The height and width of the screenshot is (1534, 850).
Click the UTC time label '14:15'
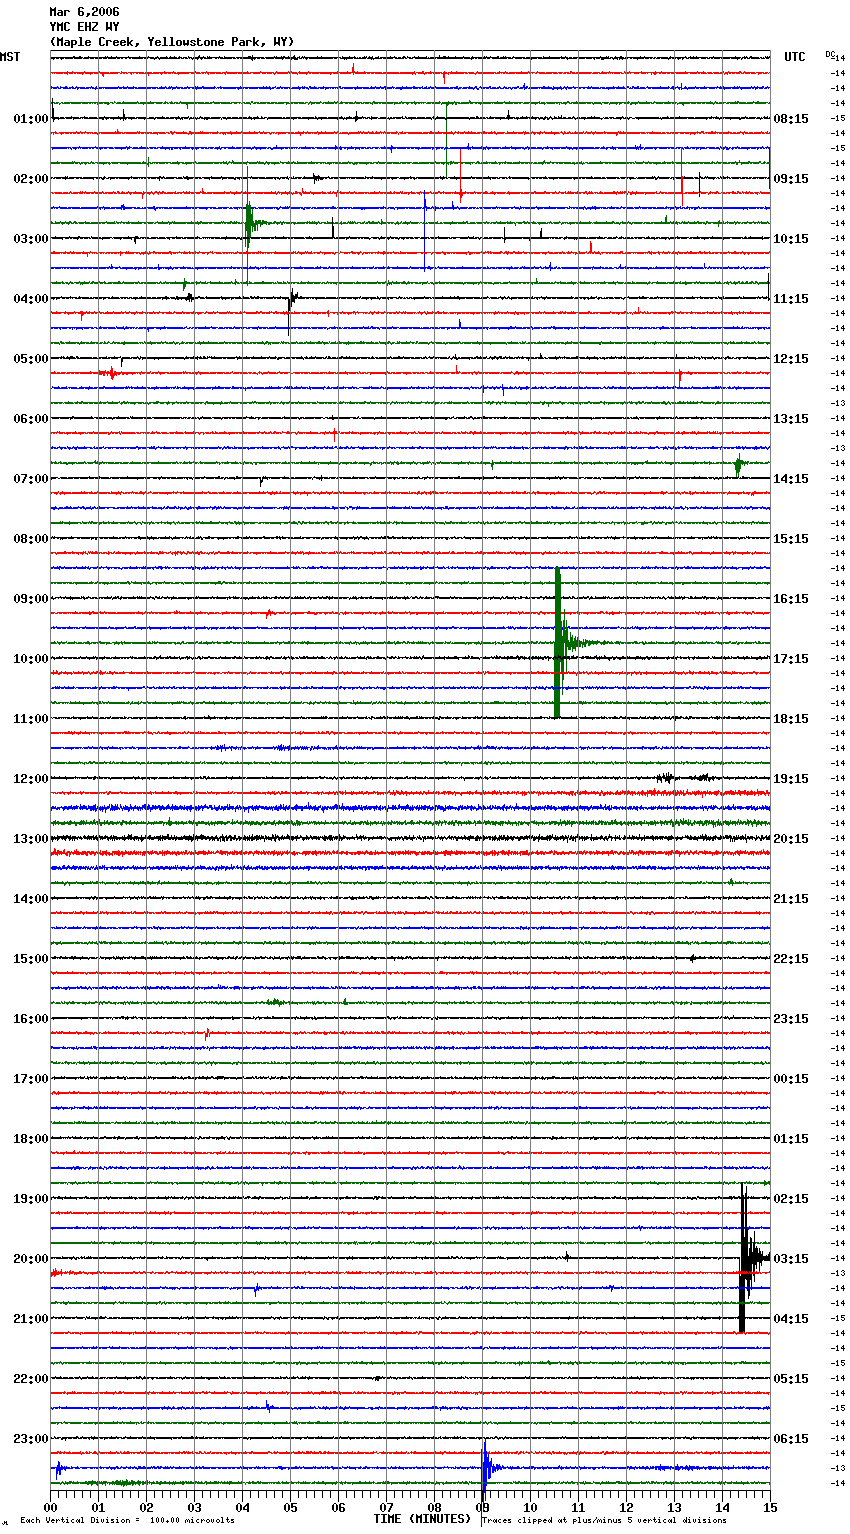791,479
